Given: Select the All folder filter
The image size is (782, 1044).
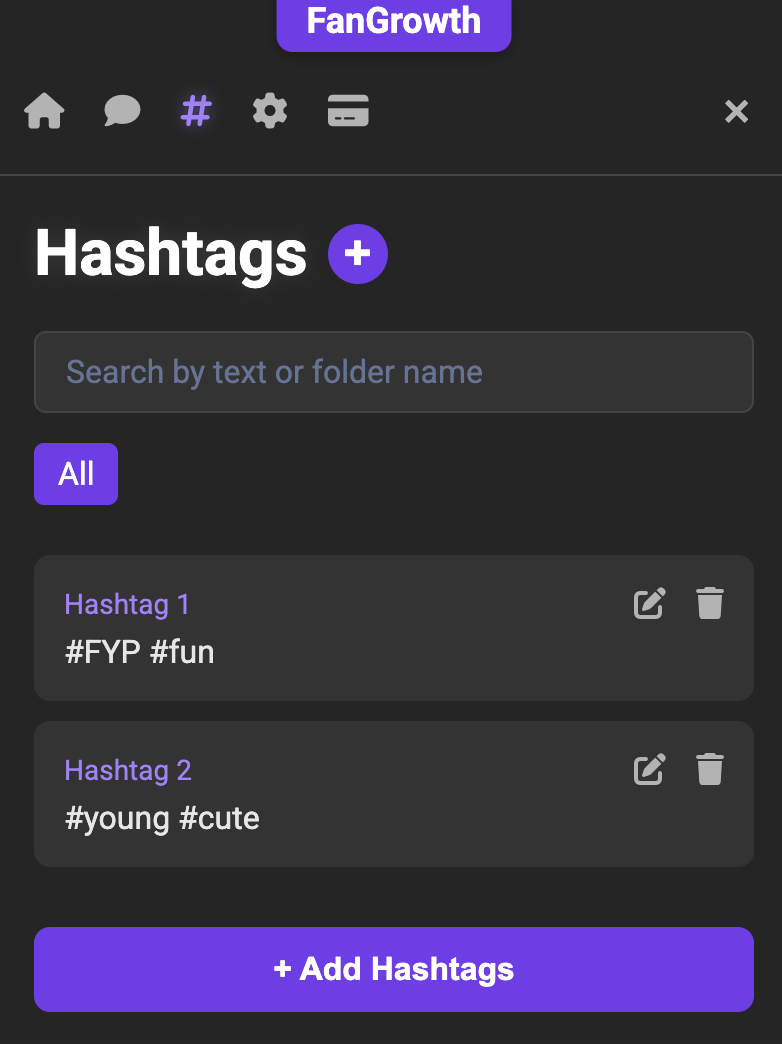Looking at the screenshot, I should [76, 474].
